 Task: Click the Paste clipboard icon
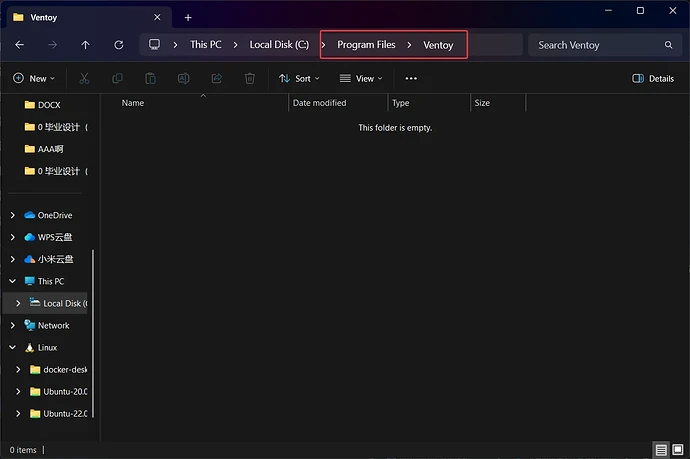150,78
